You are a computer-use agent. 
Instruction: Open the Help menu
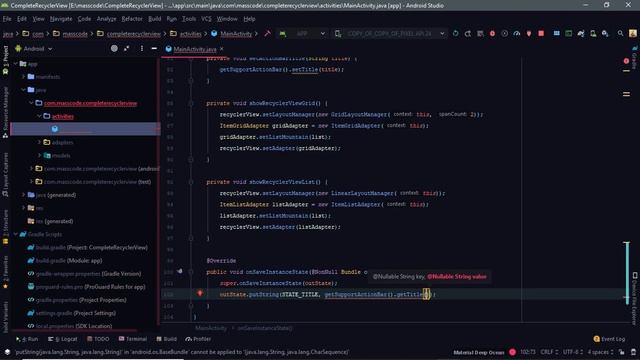pyautogui.click(x=249, y=19)
